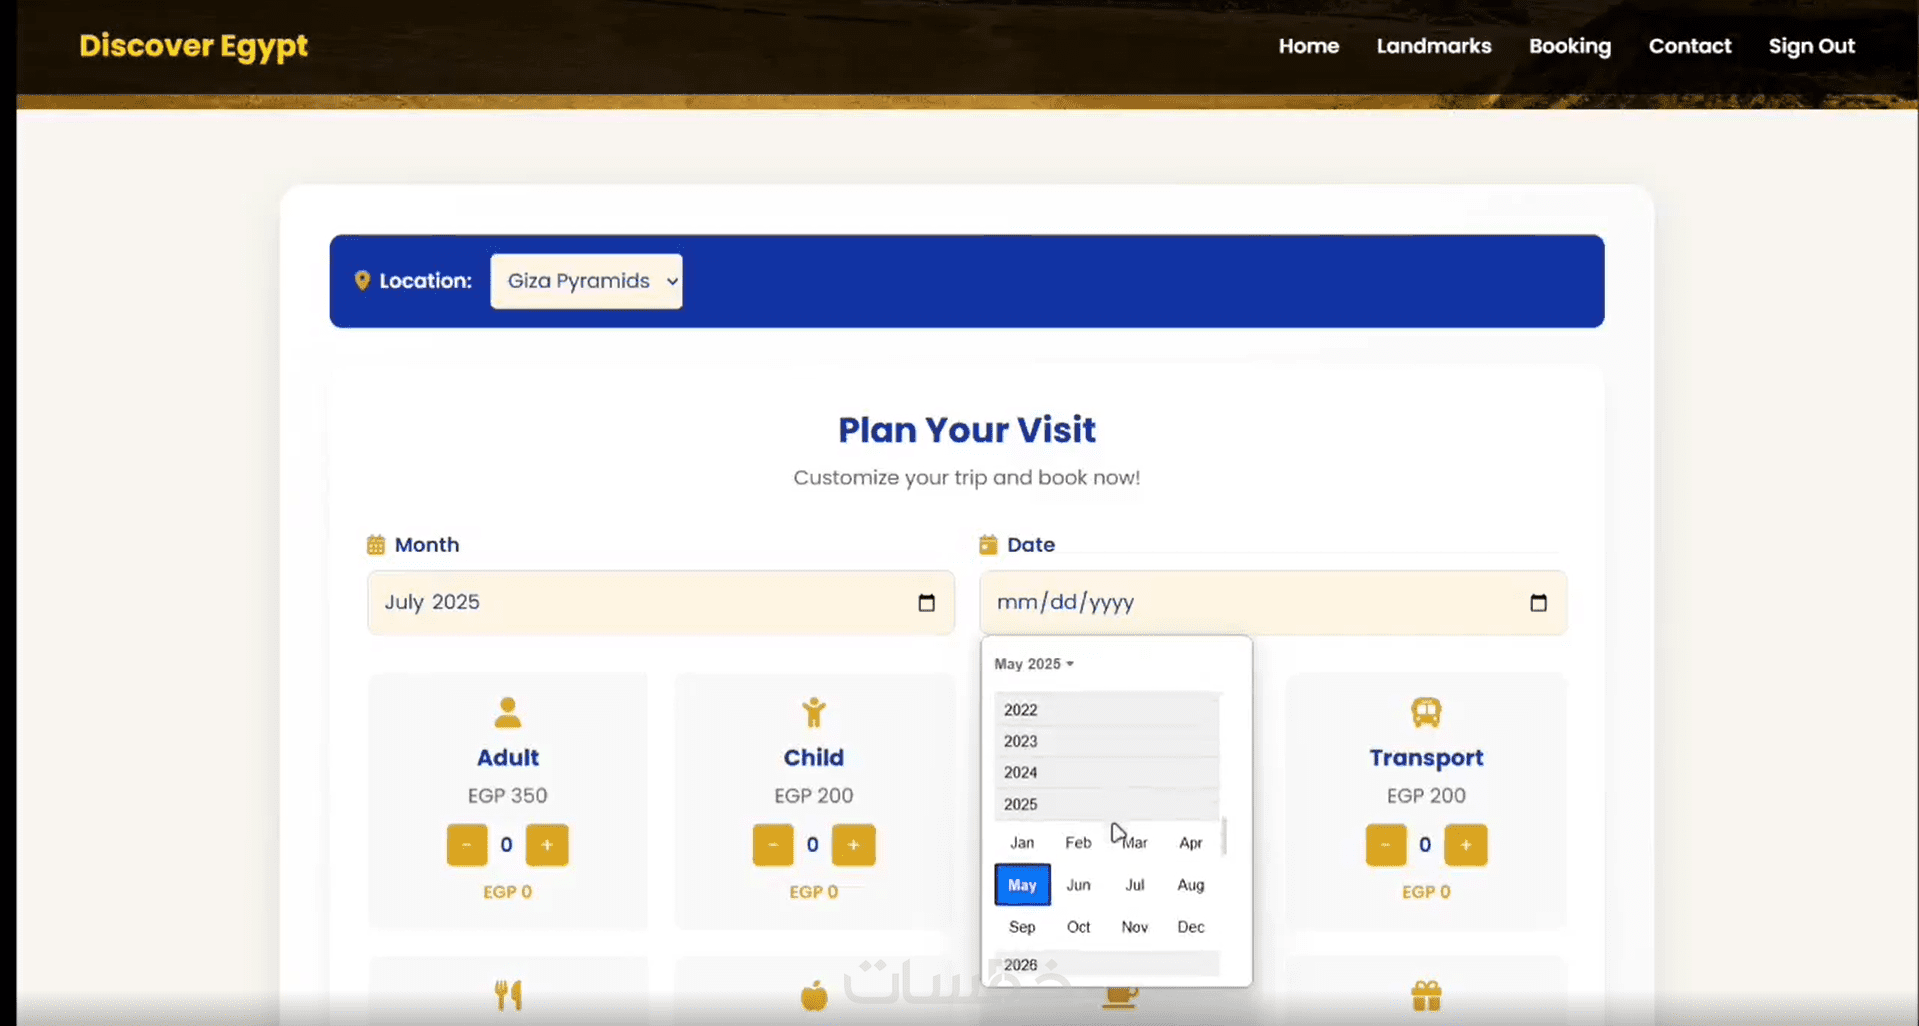This screenshot has height=1026, width=1919.
Task: Click the Date field mm/dd/yyyy
Action: 1273,602
